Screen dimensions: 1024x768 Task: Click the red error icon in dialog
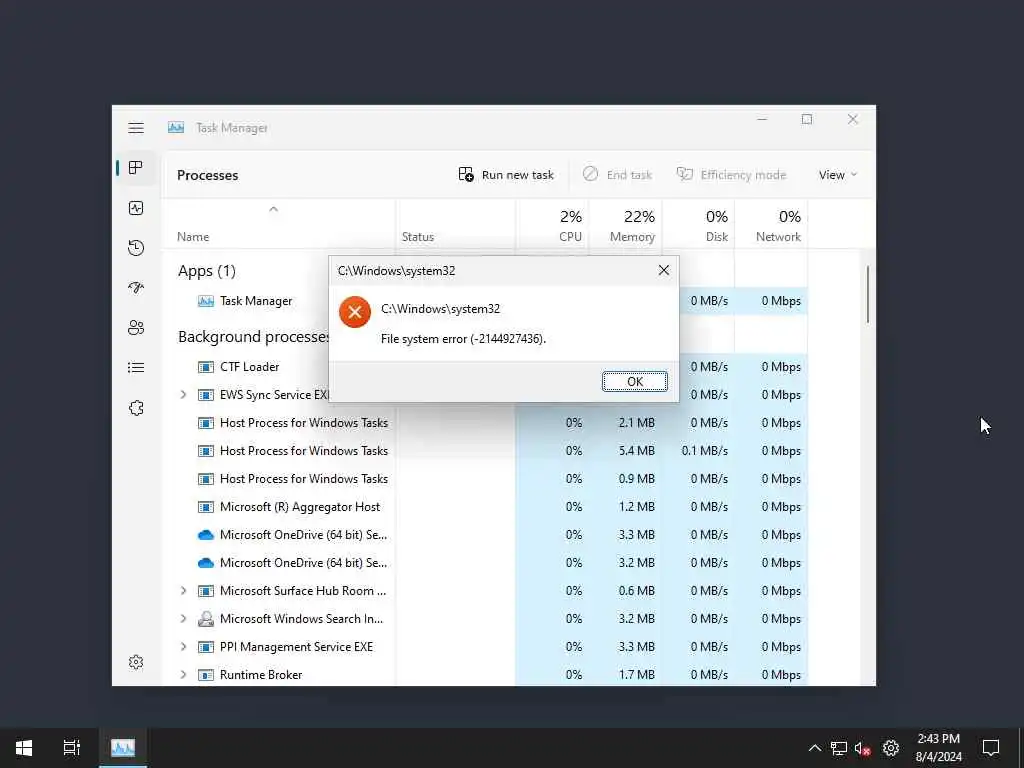(355, 312)
